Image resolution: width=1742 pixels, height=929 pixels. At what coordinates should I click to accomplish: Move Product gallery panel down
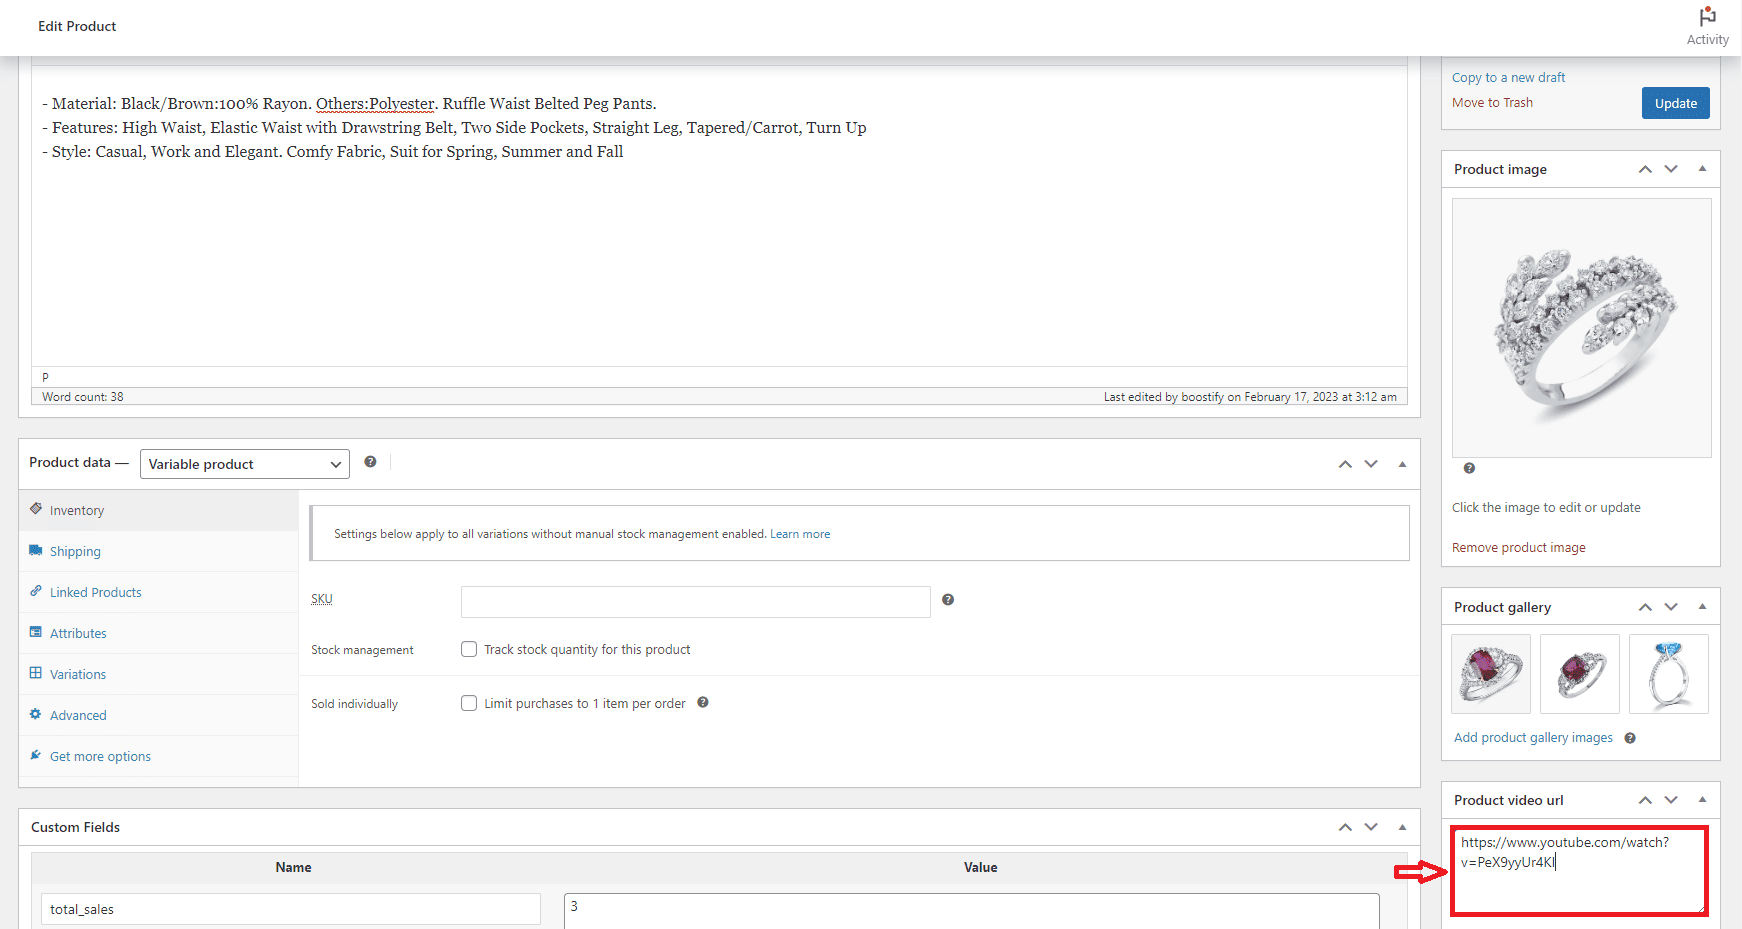point(1671,607)
